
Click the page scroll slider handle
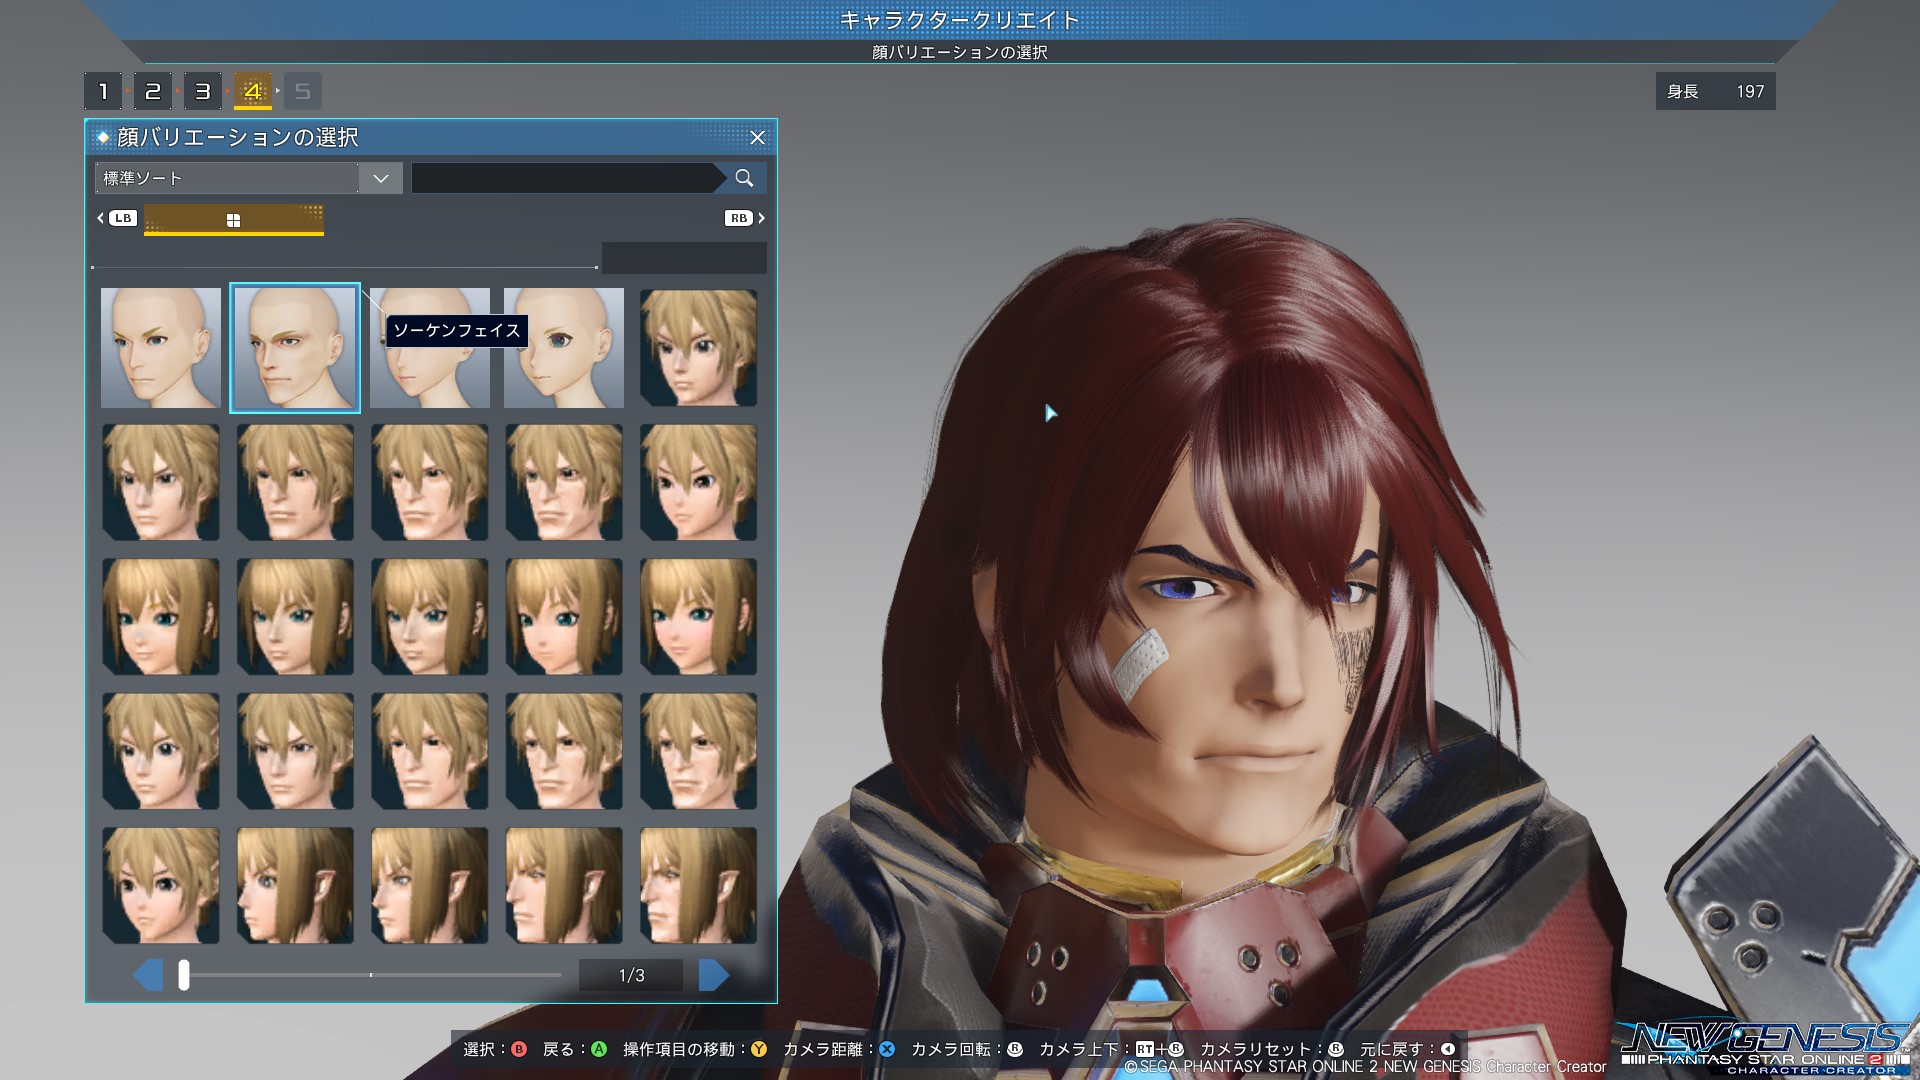[x=184, y=975]
